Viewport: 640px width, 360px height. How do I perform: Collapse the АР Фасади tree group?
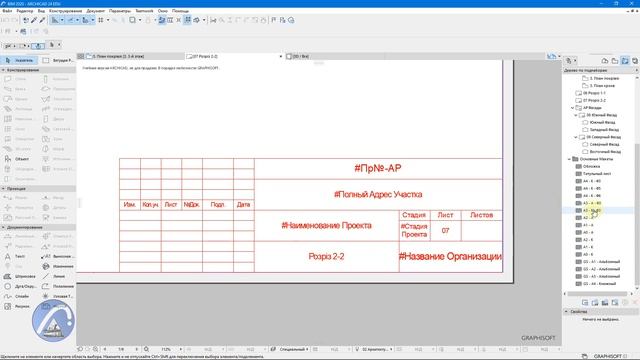(x=573, y=108)
